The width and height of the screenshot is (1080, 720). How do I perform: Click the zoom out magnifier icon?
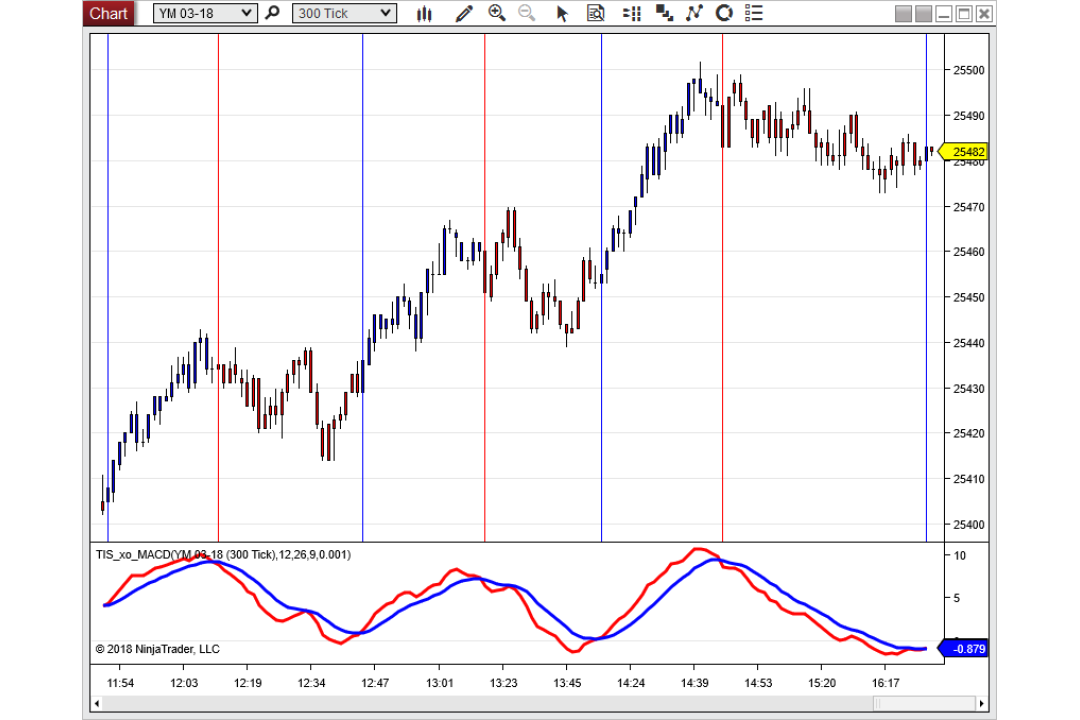tap(527, 13)
